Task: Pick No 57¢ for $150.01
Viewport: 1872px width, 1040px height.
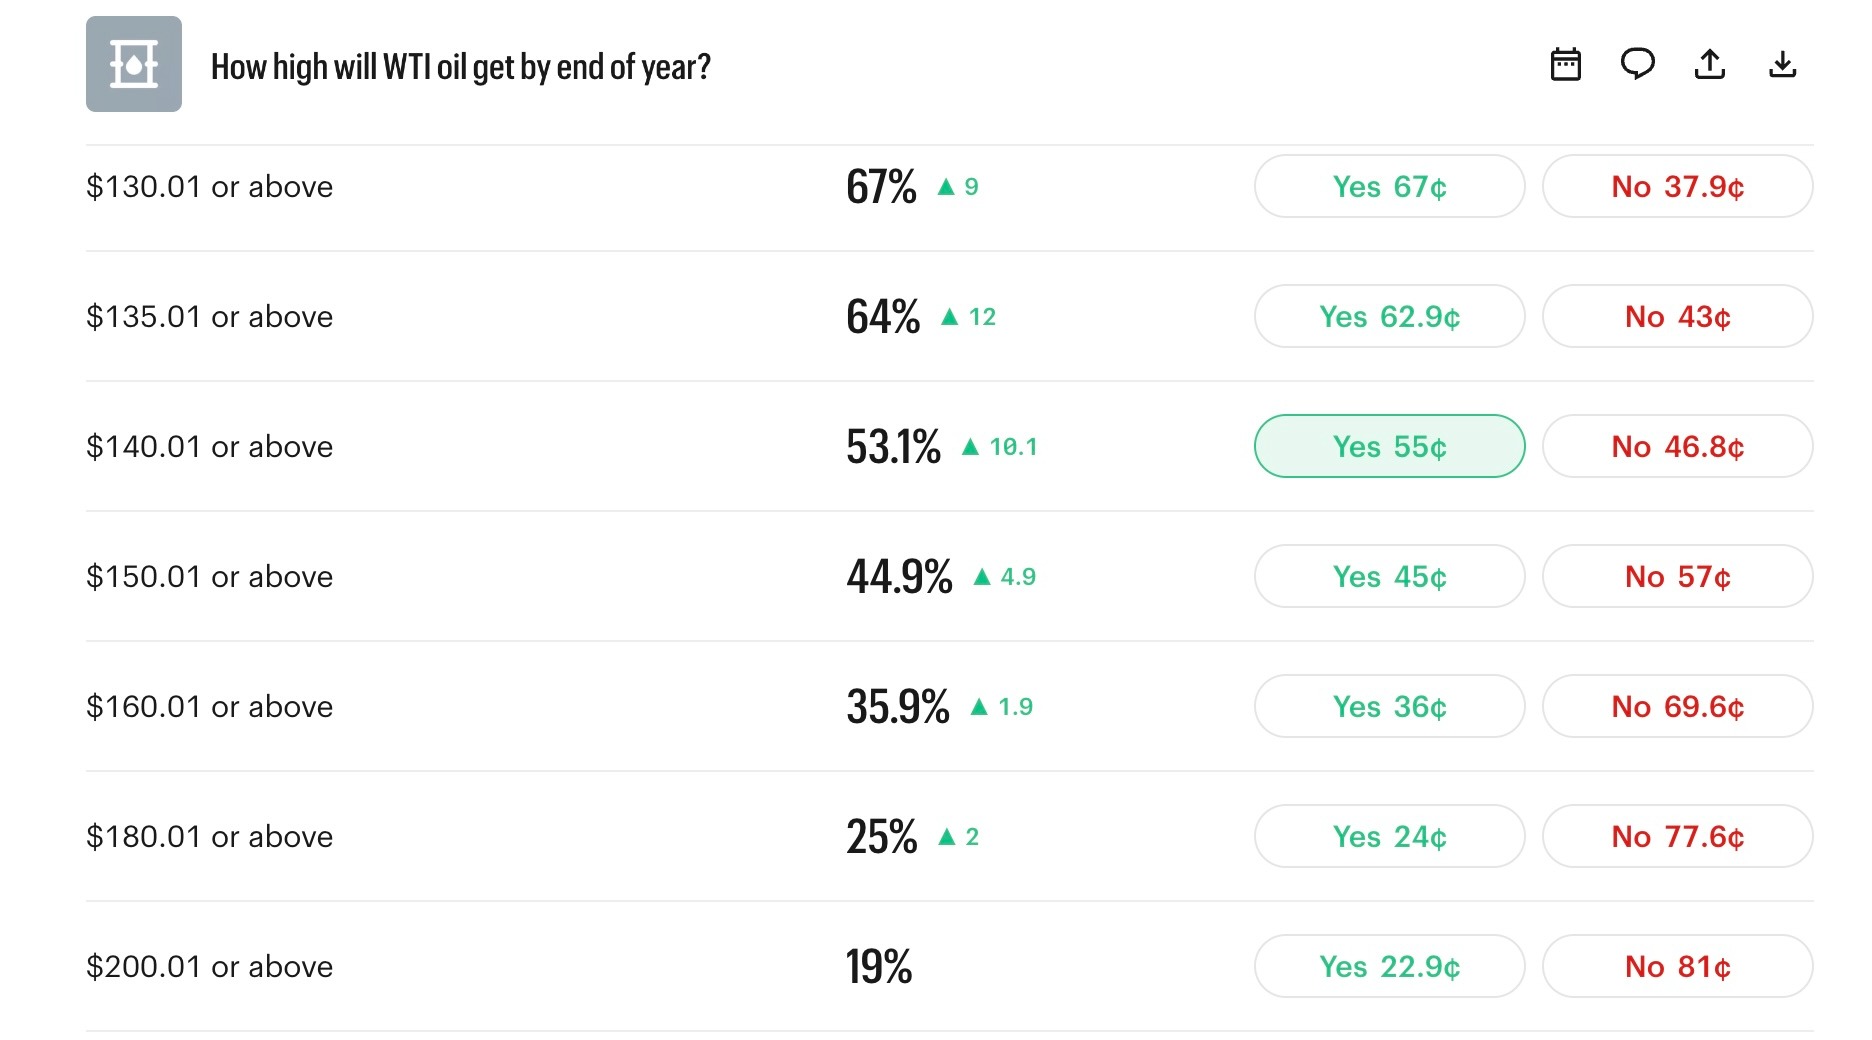Action: coord(1677,577)
